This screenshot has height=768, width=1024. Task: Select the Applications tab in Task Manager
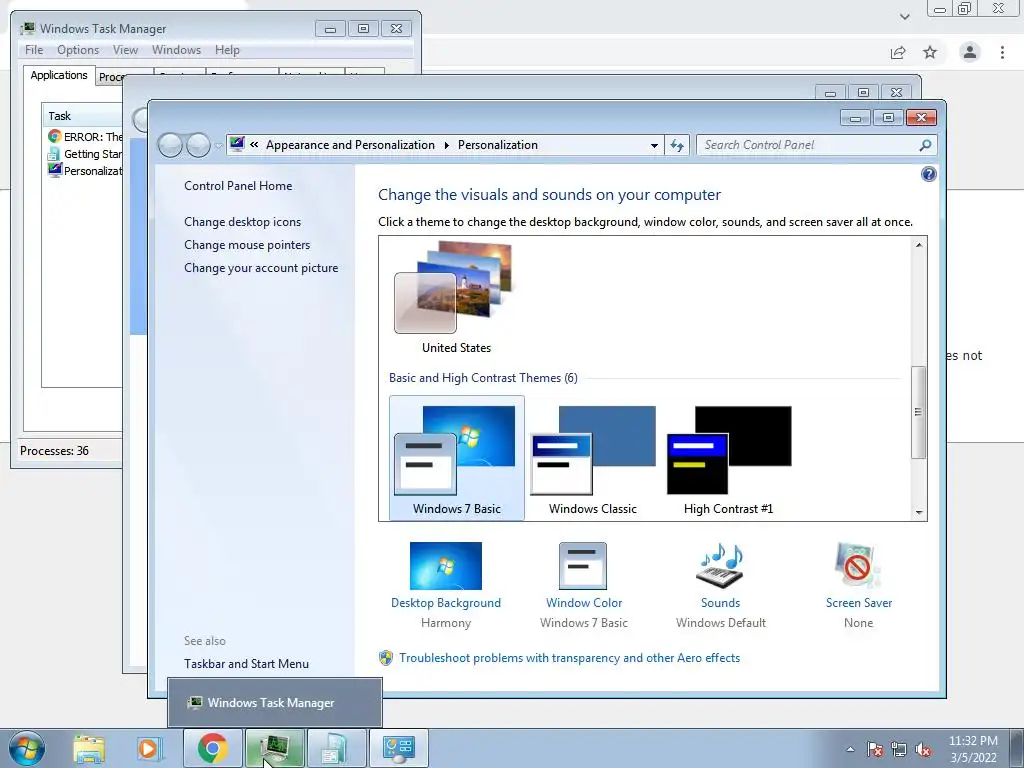coord(59,75)
